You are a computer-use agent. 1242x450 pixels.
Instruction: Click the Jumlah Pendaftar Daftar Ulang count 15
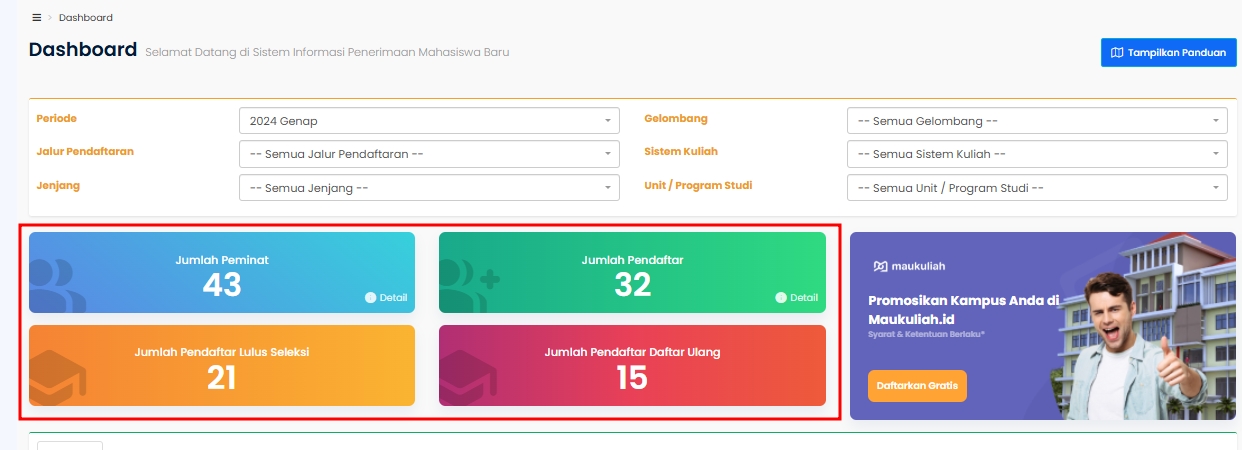tap(632, 377)
